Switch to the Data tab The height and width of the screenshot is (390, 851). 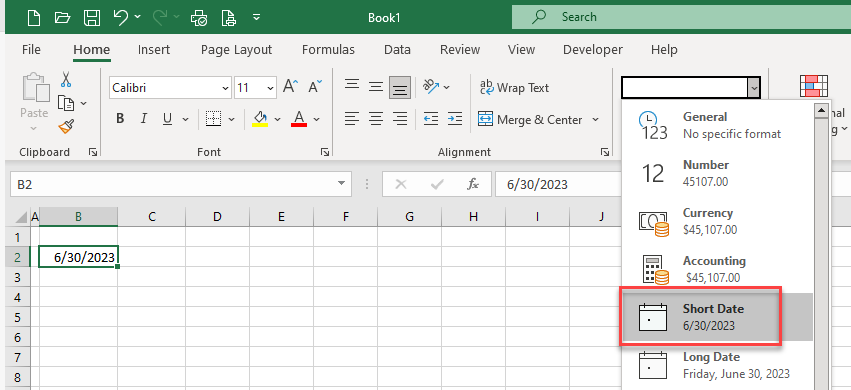click(x=397, y=49)
